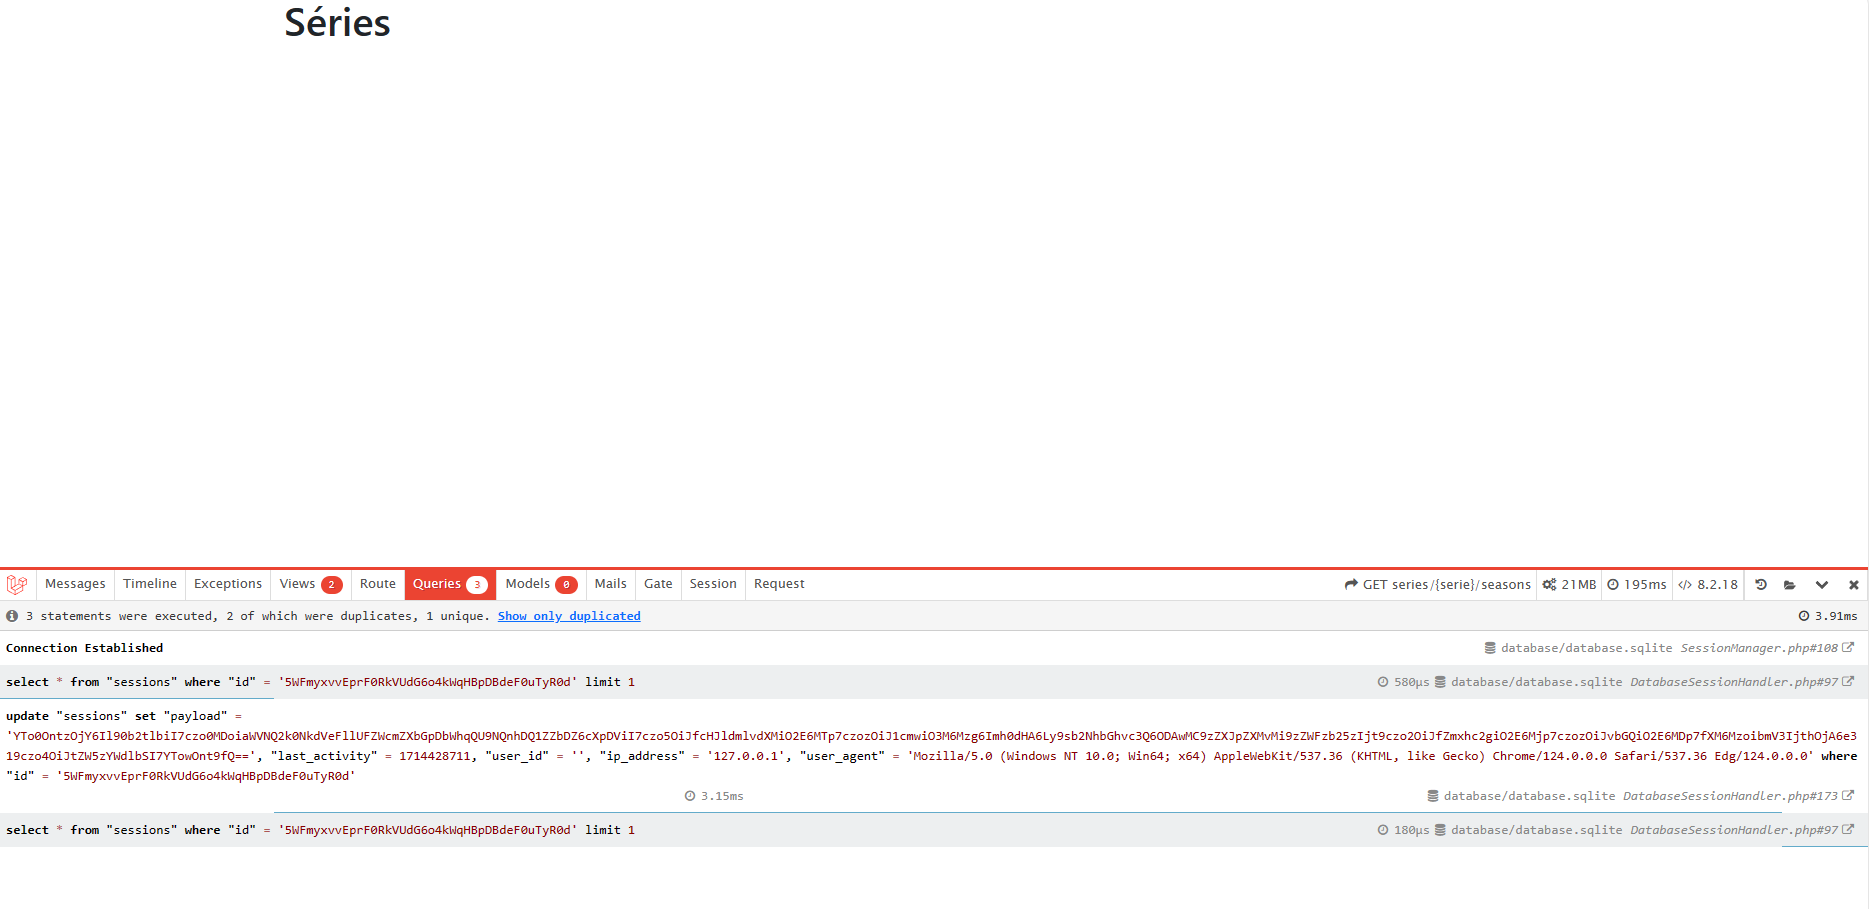Open SessionManager.php#108 external link icon
1869x909 pixels.
coord(1848,648)
